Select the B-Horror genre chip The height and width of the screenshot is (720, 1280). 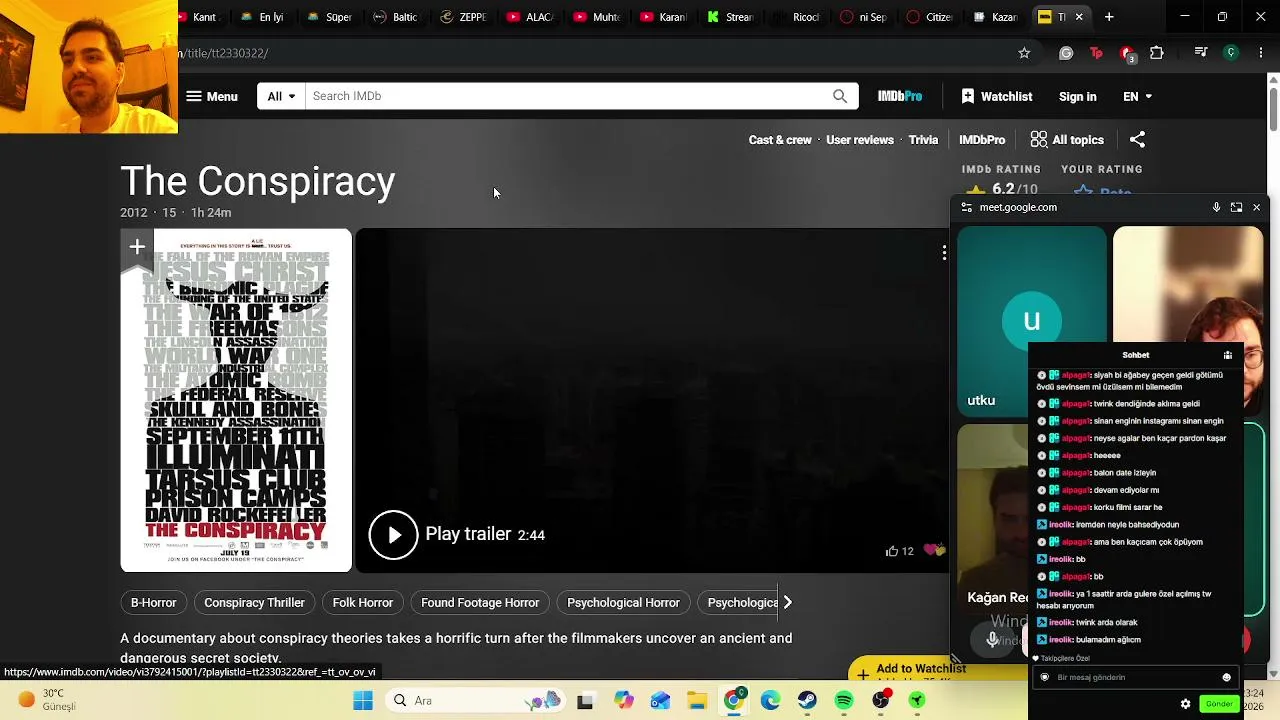pyautogui.click(x=153, y=602)
